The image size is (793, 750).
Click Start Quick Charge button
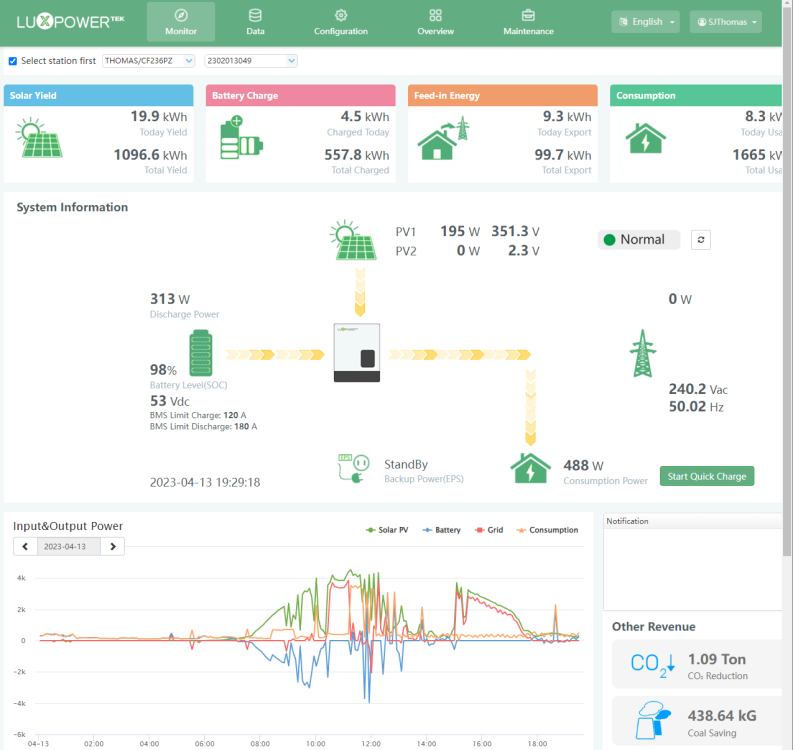(x=707, y=476)
